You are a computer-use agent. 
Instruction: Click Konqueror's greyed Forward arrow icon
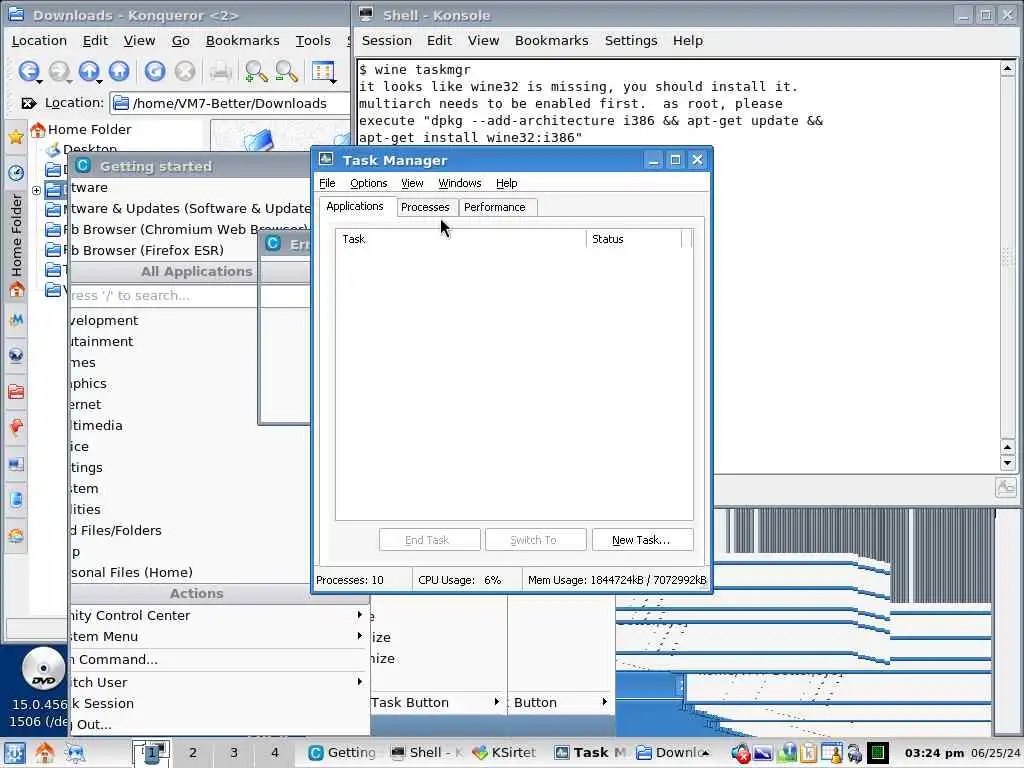[59, 71]
